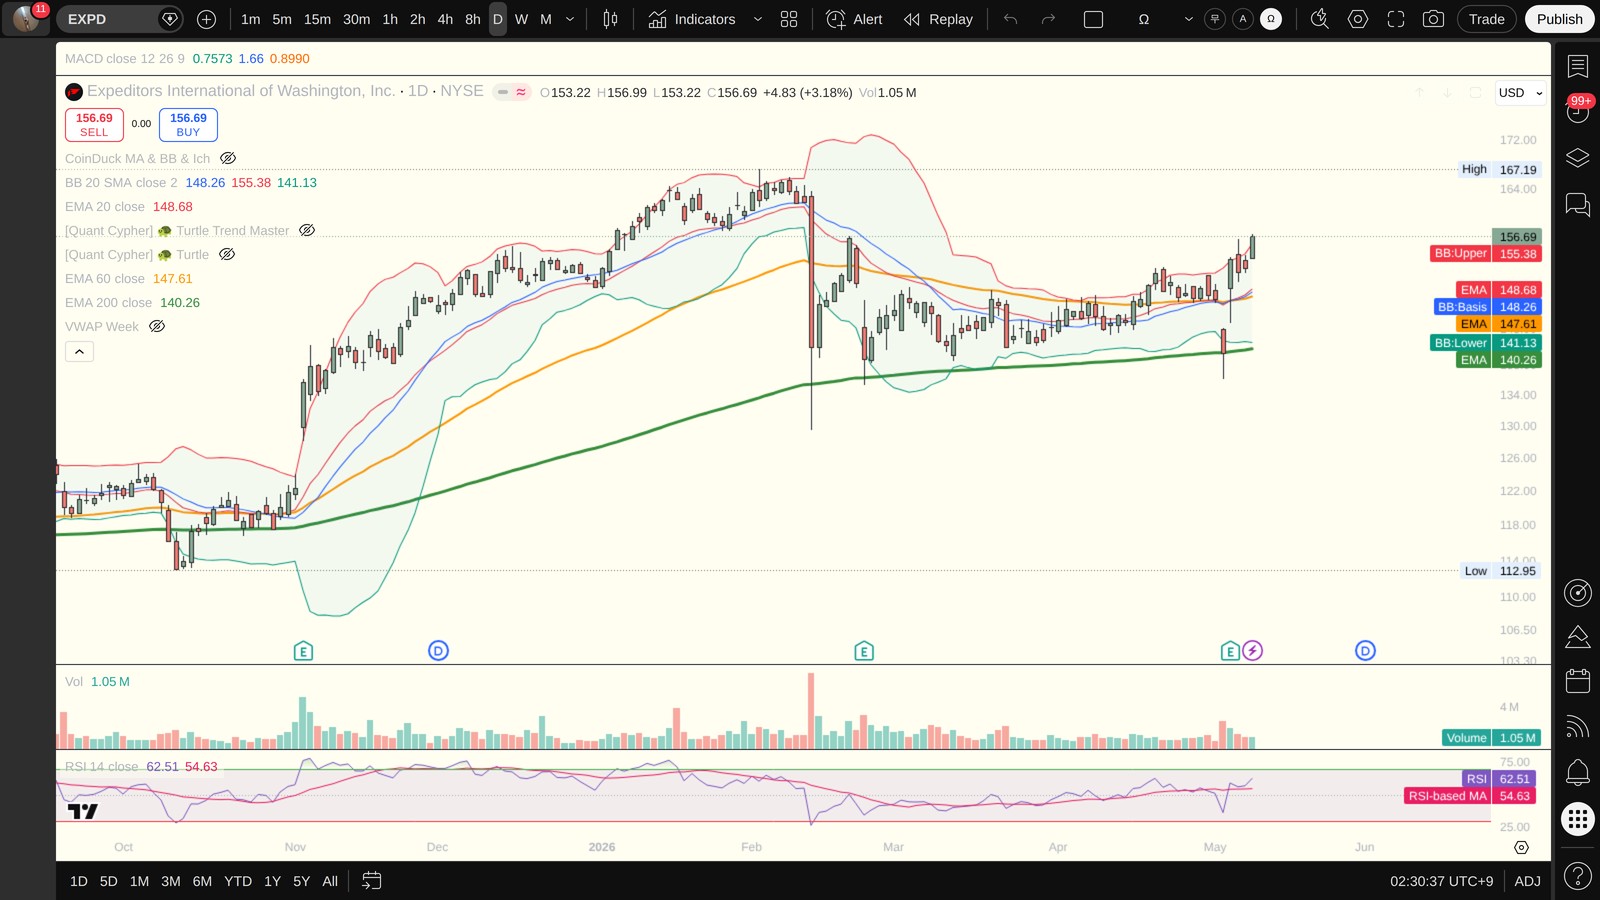The height and width of the screenshot is (900, 1600).
Task: Click the RSI 14 close legend label
Action: point(102,767)
